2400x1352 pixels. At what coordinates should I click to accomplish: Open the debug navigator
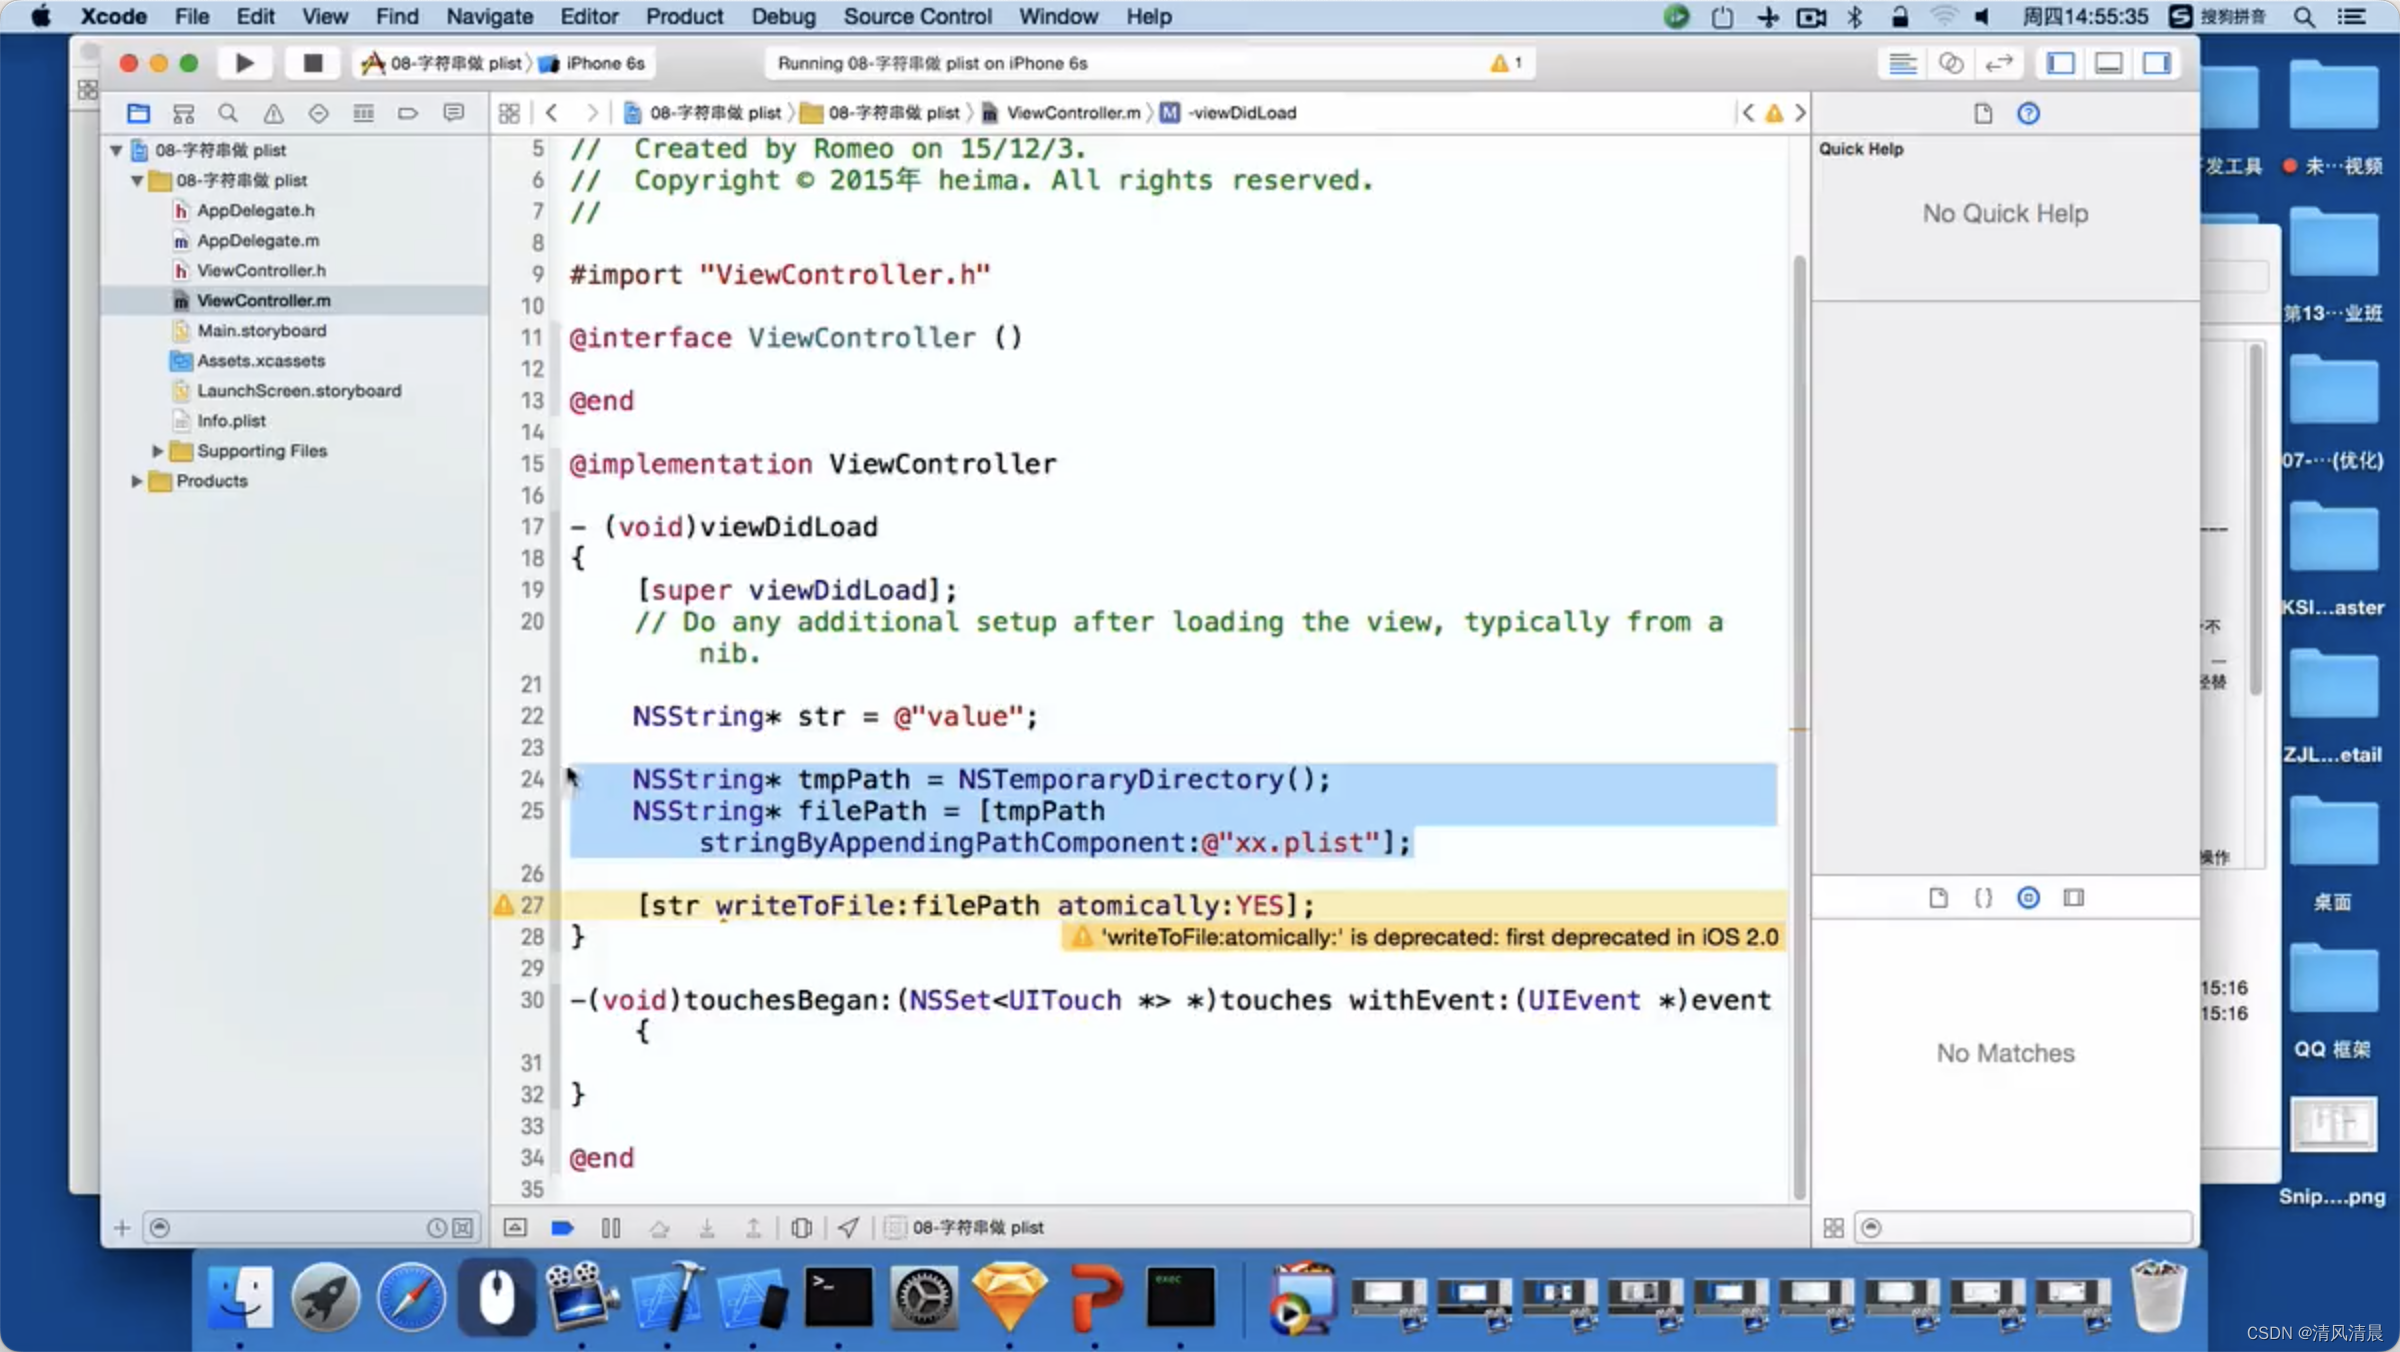tap(363, 113)
